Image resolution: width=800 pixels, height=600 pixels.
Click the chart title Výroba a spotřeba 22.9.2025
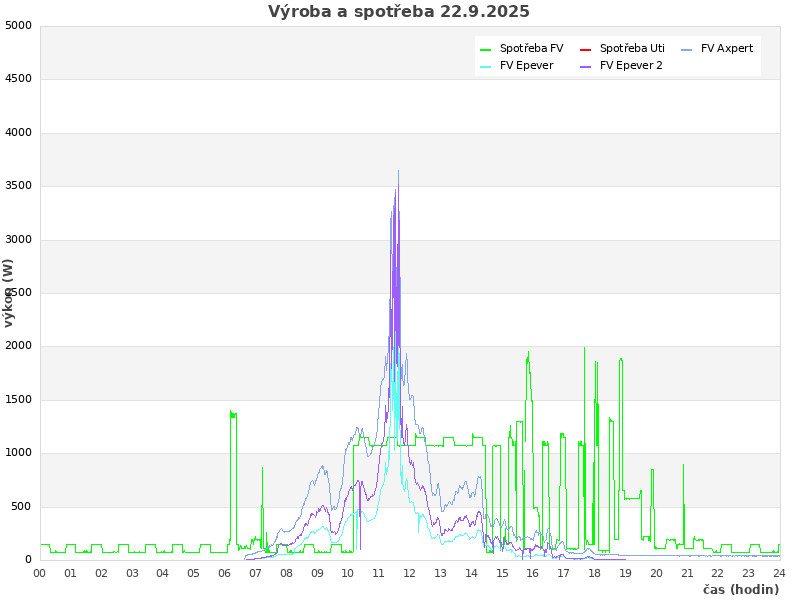click(x=399, y=12)
